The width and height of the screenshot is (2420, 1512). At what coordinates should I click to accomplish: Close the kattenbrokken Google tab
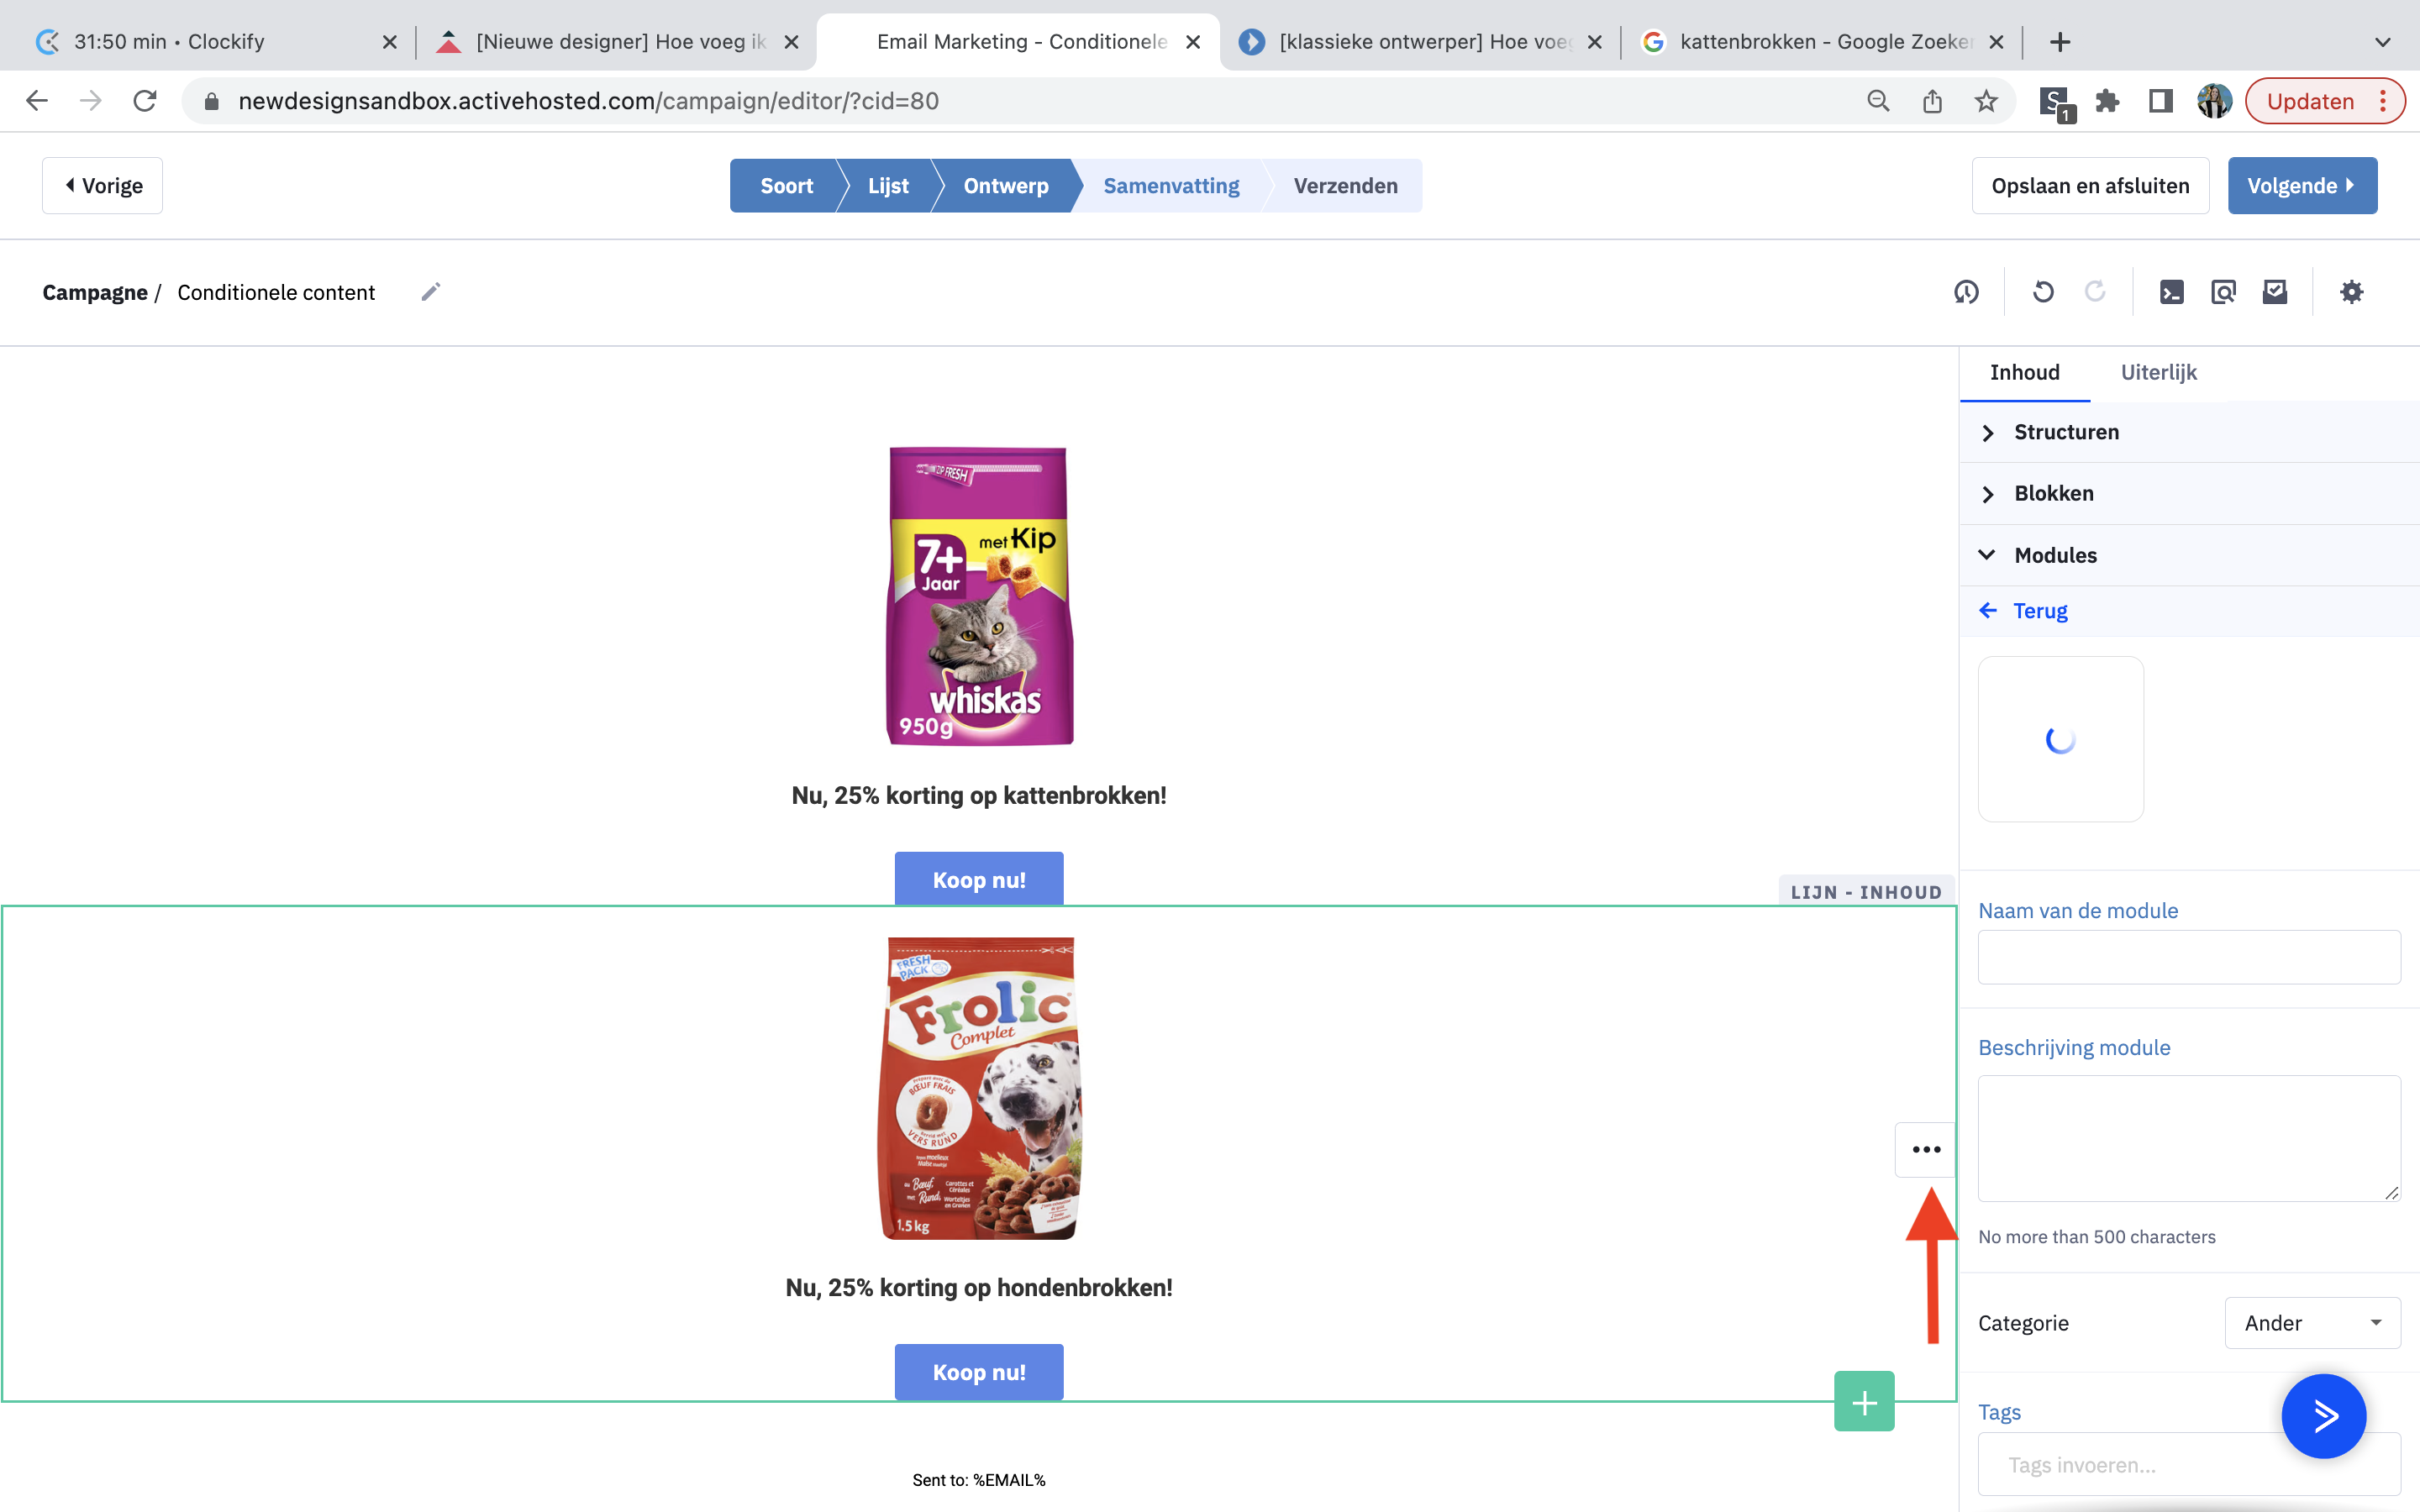point(1996,42)
